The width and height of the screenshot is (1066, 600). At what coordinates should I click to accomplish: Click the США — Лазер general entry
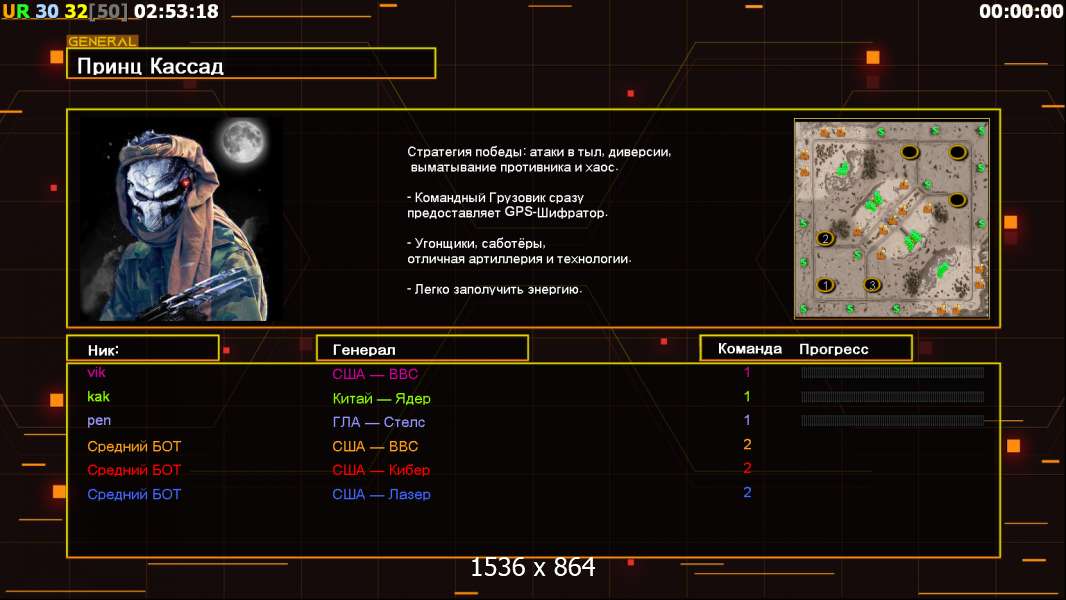click(381, 495)
